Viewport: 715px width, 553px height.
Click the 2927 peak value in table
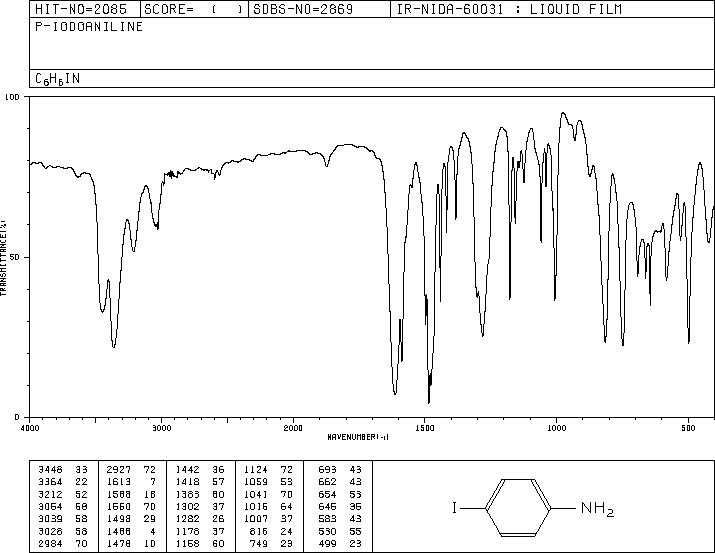click(x=119, y=470)
